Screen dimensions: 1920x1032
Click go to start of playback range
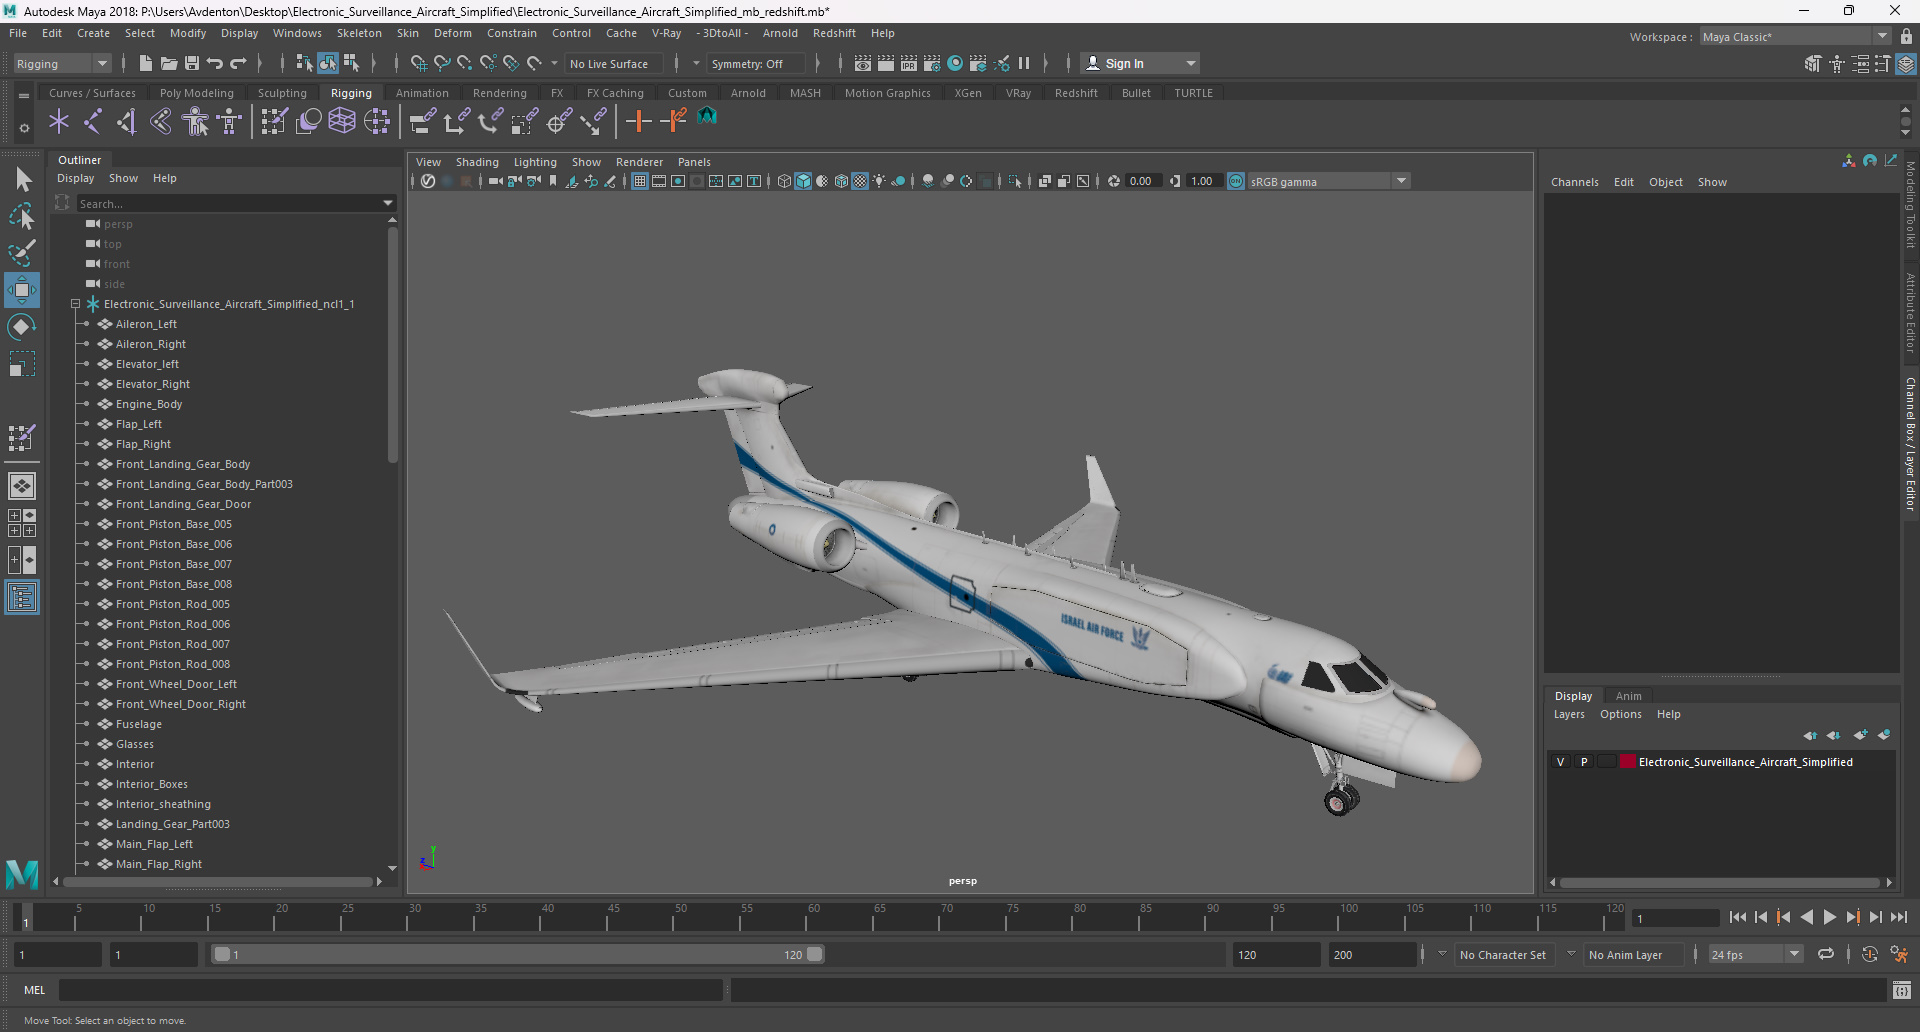[x=1738, y=917]
